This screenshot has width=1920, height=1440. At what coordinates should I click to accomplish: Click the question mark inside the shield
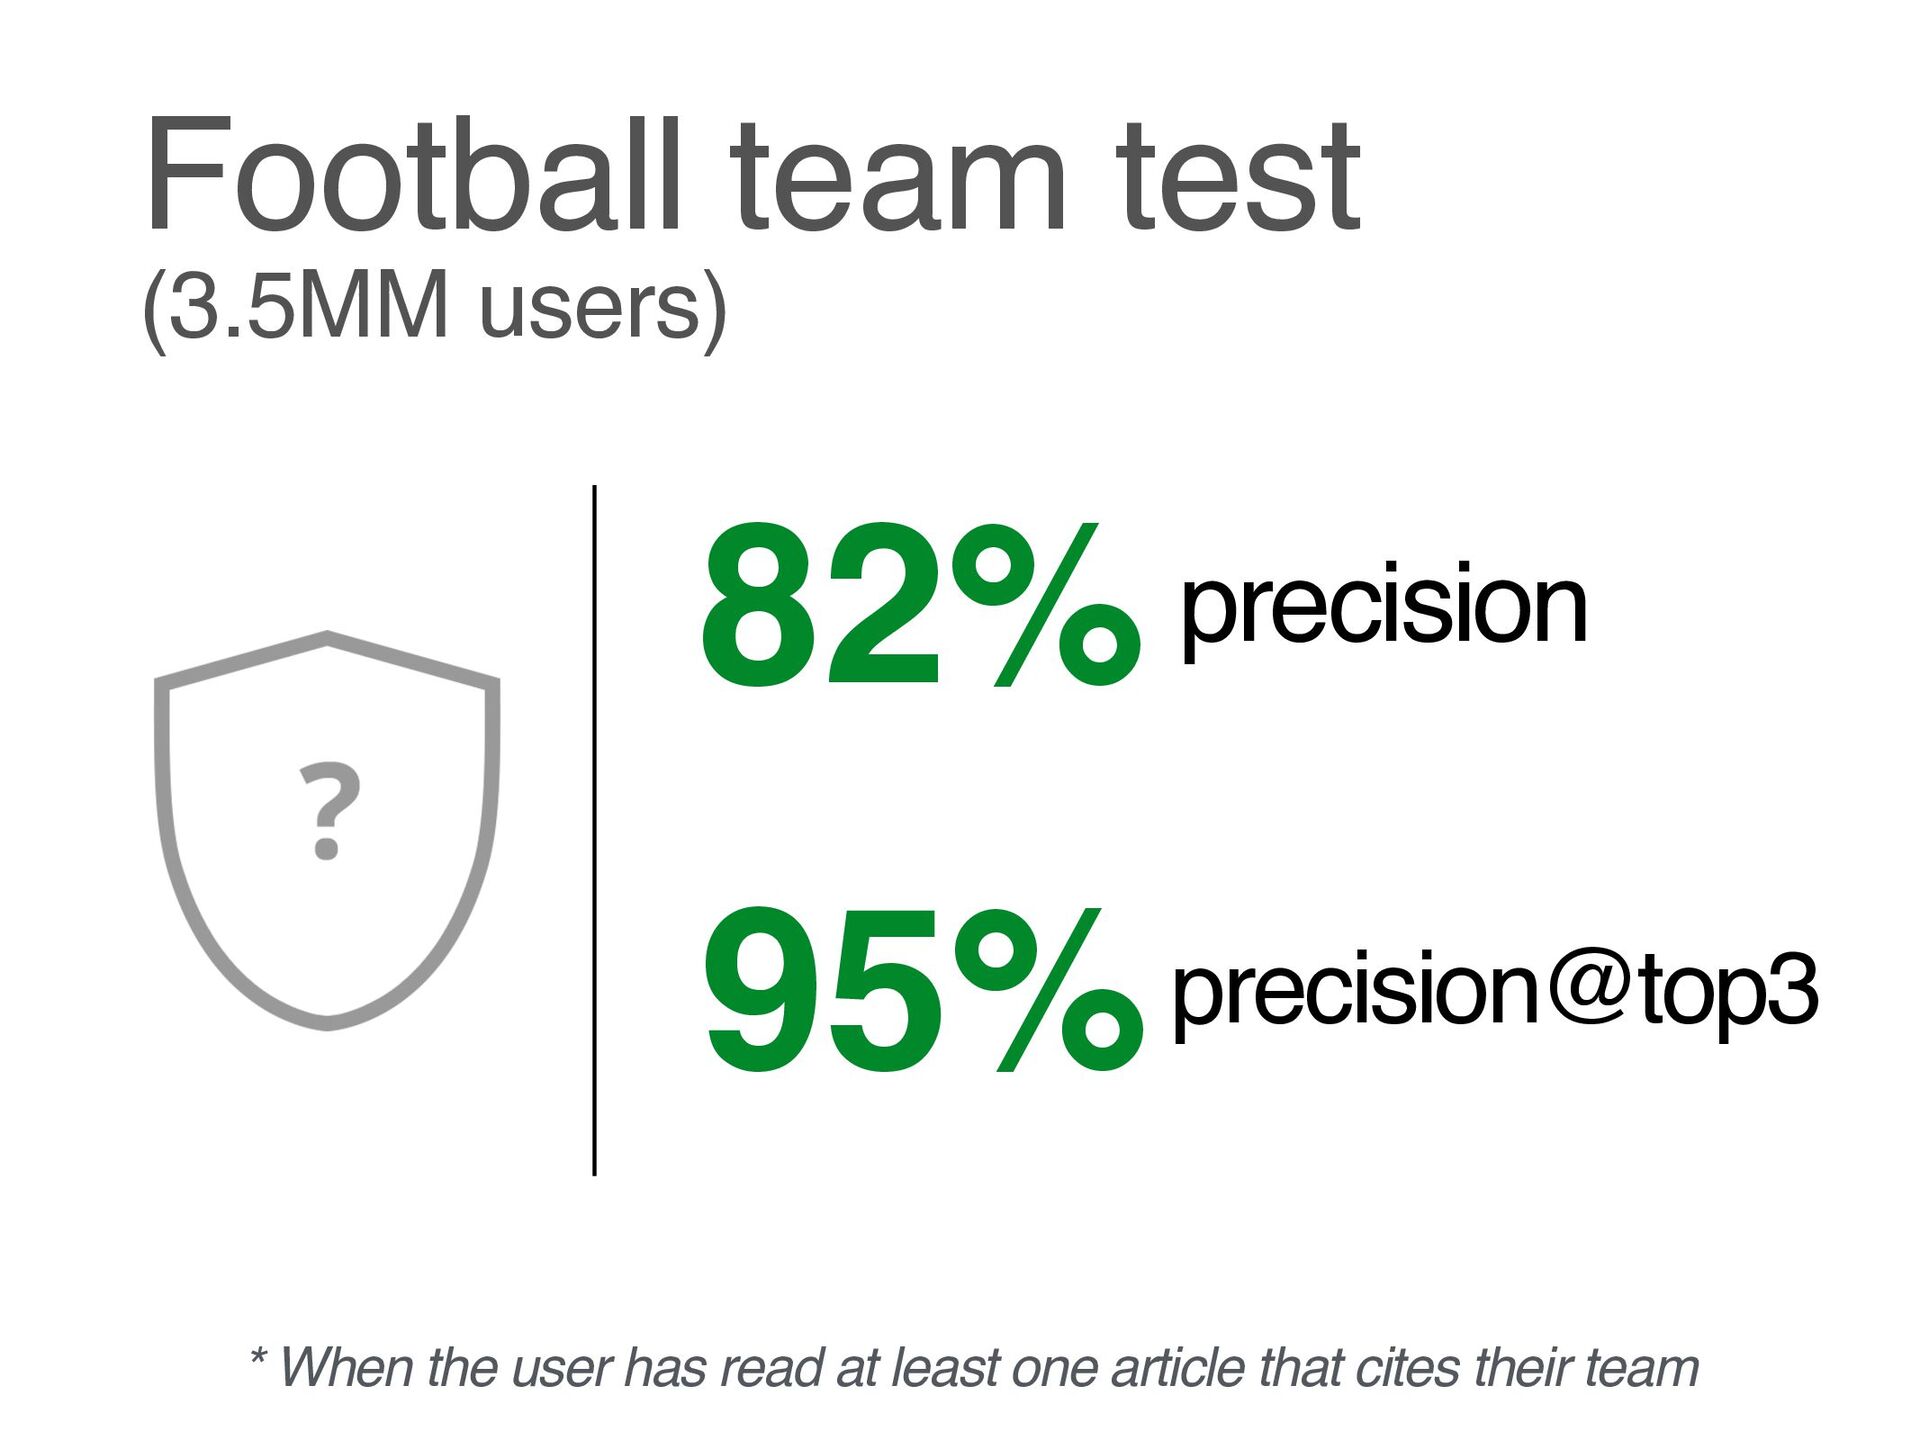click(x=329, y=811)
